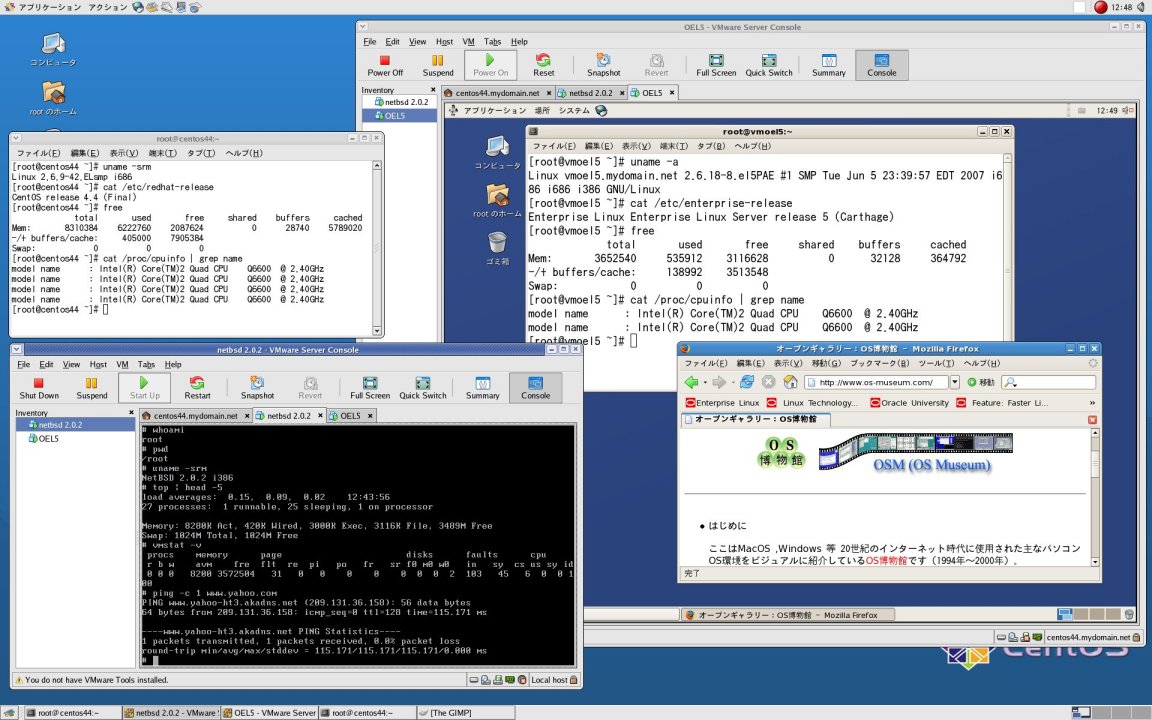
Task: Click Firefox page vertical scrollbar
Action: pos(1095,497)
